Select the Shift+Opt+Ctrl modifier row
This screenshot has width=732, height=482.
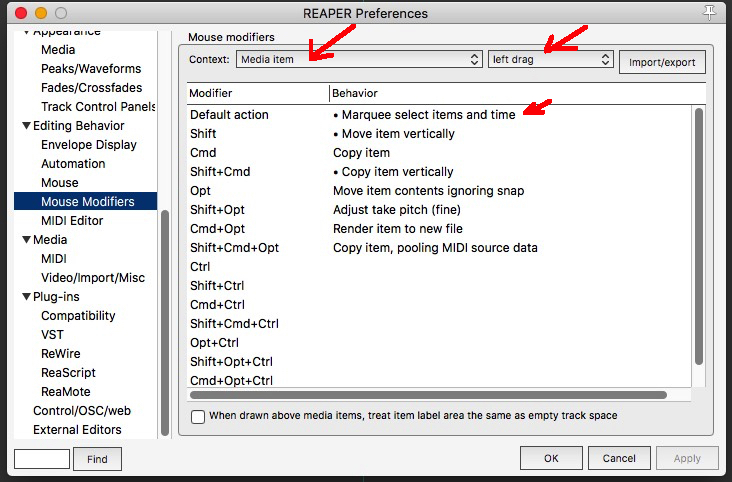439,362
